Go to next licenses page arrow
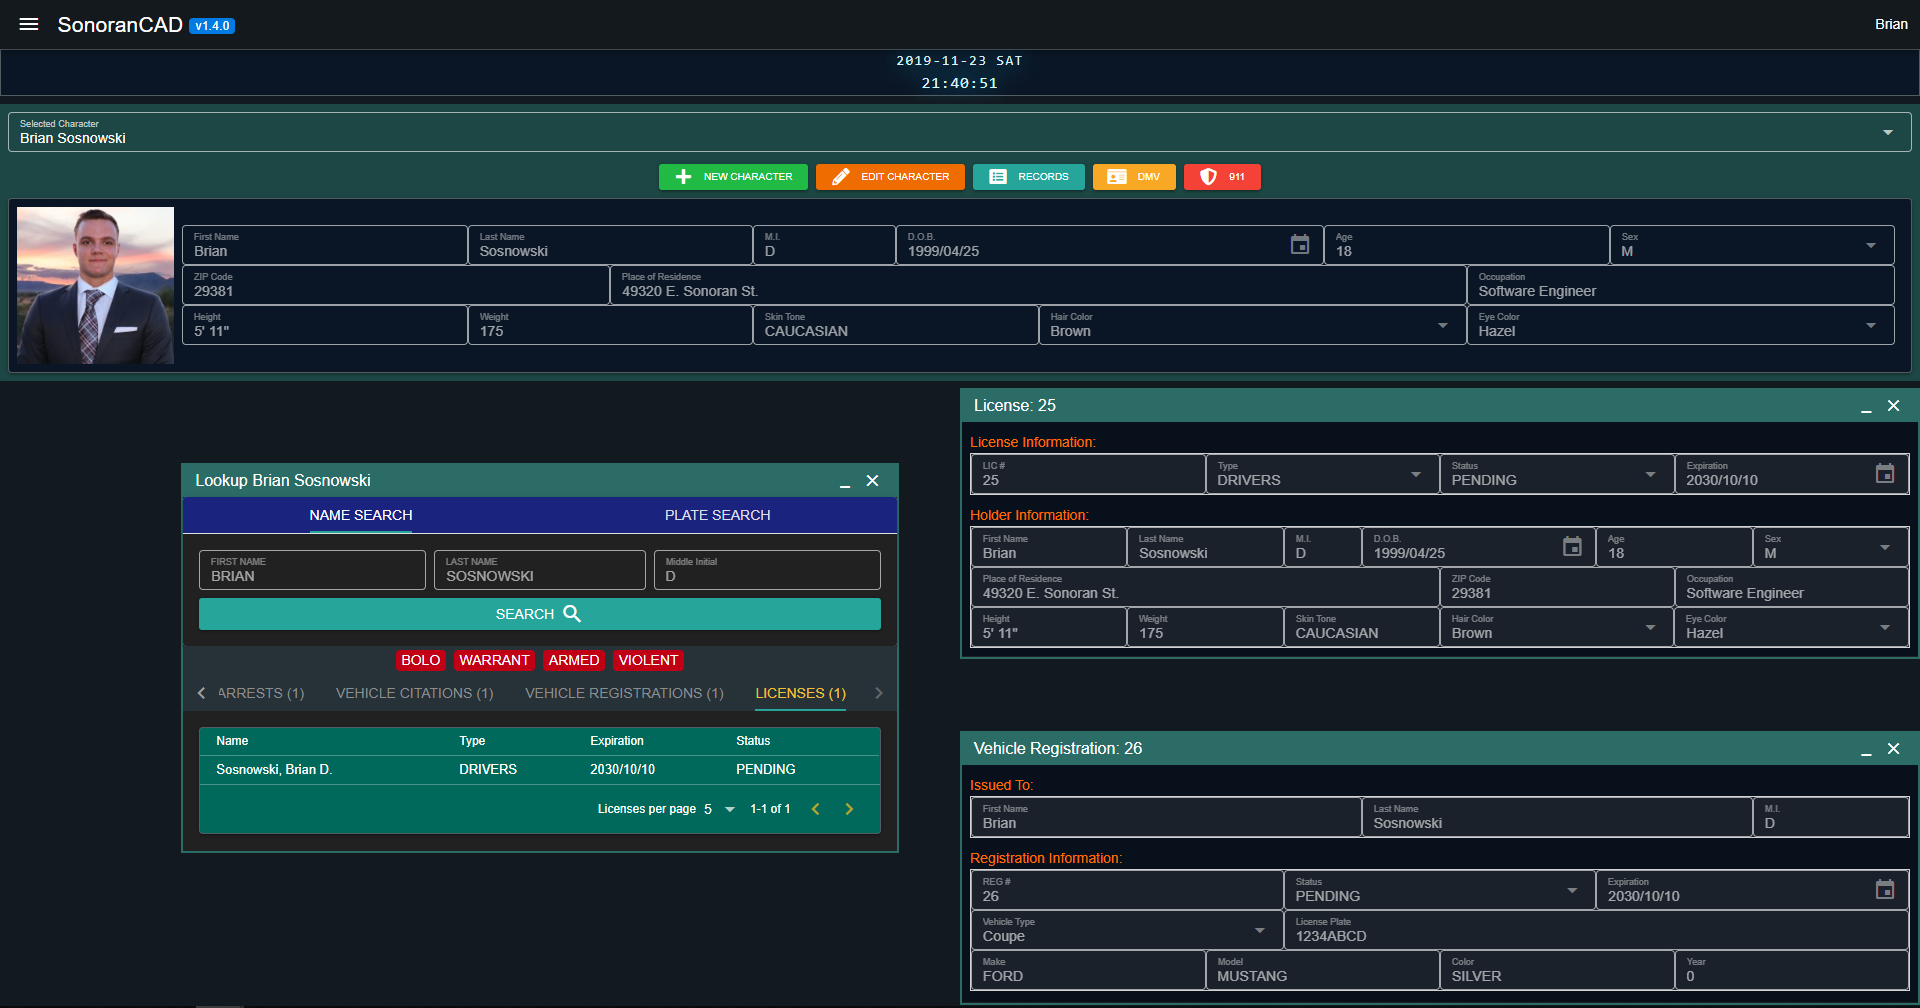Screen dimensions: 1920x1008 (849, 809)
